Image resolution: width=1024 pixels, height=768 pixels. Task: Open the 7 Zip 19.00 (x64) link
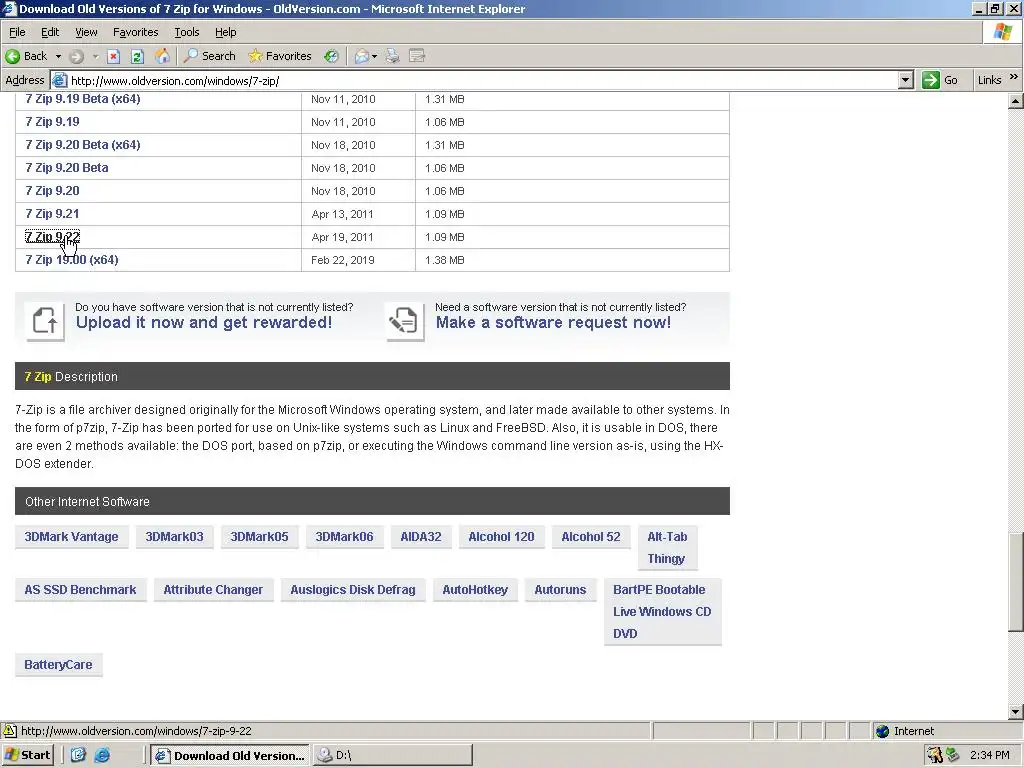(72, 259)
